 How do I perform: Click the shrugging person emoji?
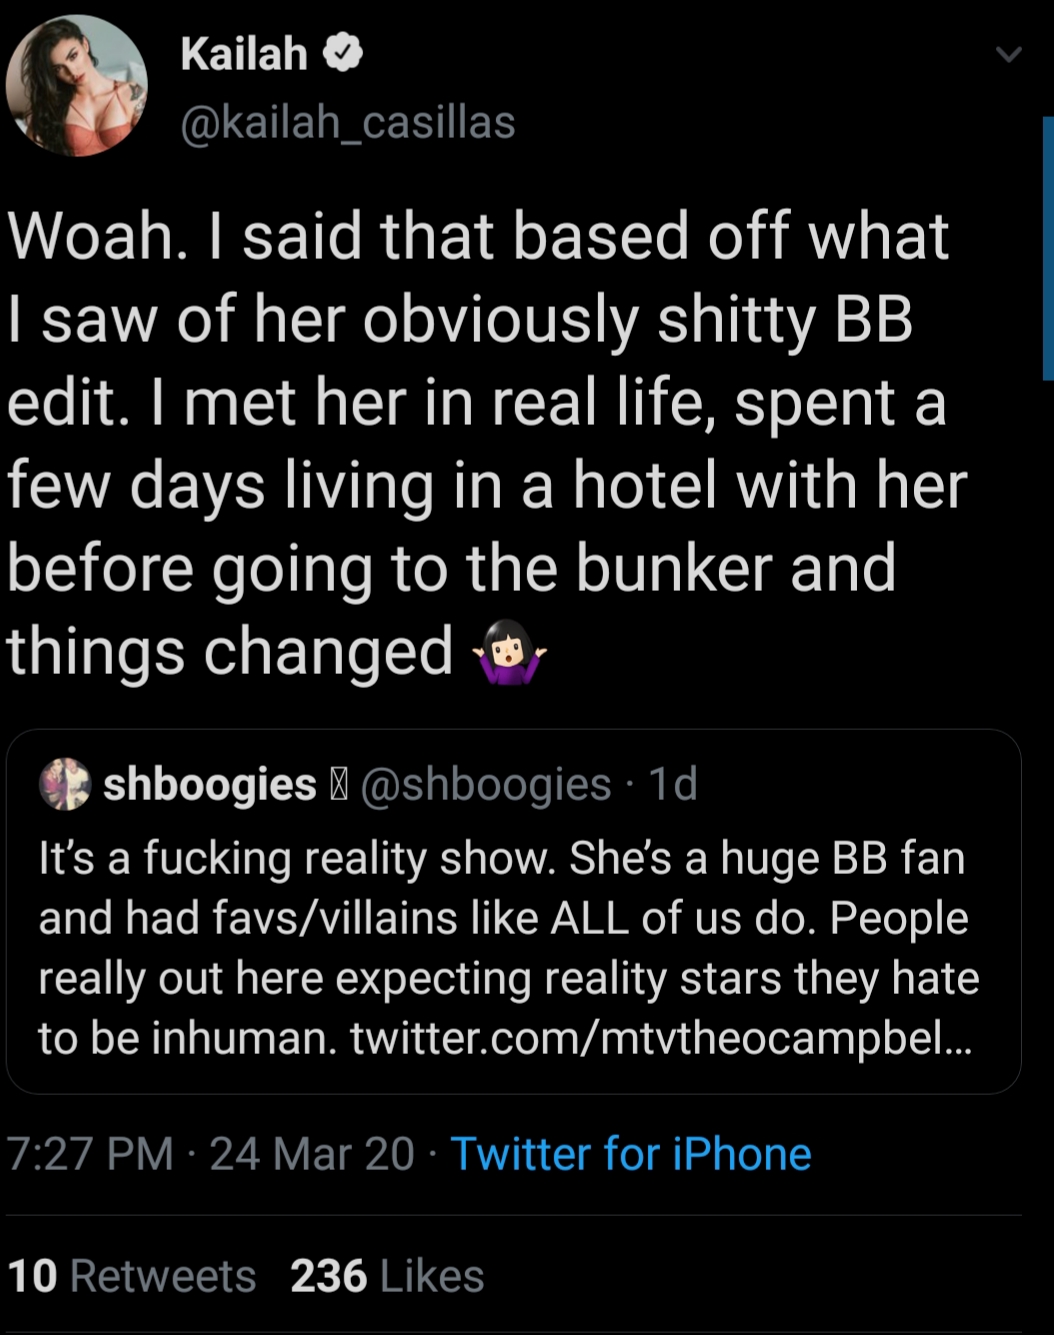510,650
